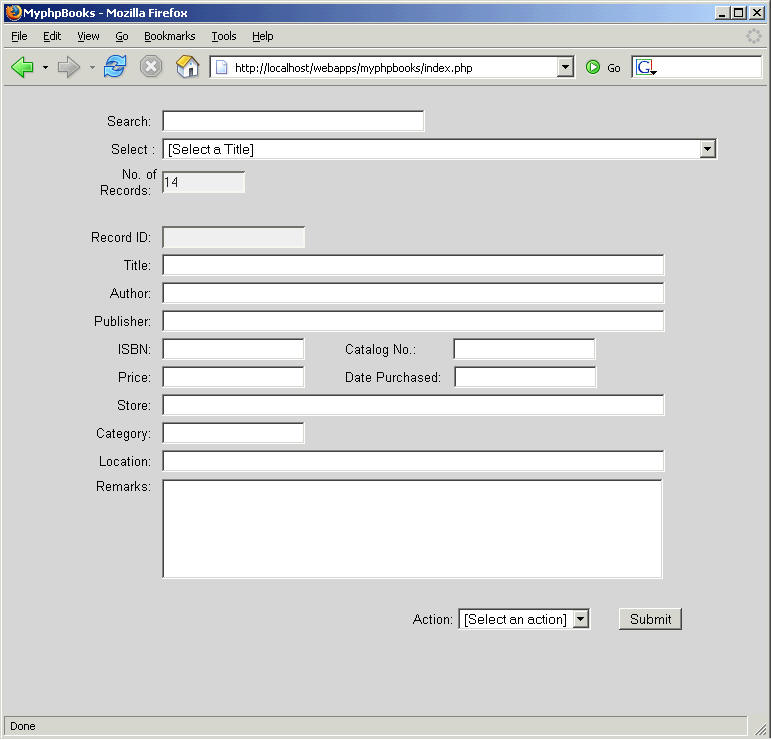771x740 pixels.
Task: Click the window resize grip icon
Action: coord(760,728)
